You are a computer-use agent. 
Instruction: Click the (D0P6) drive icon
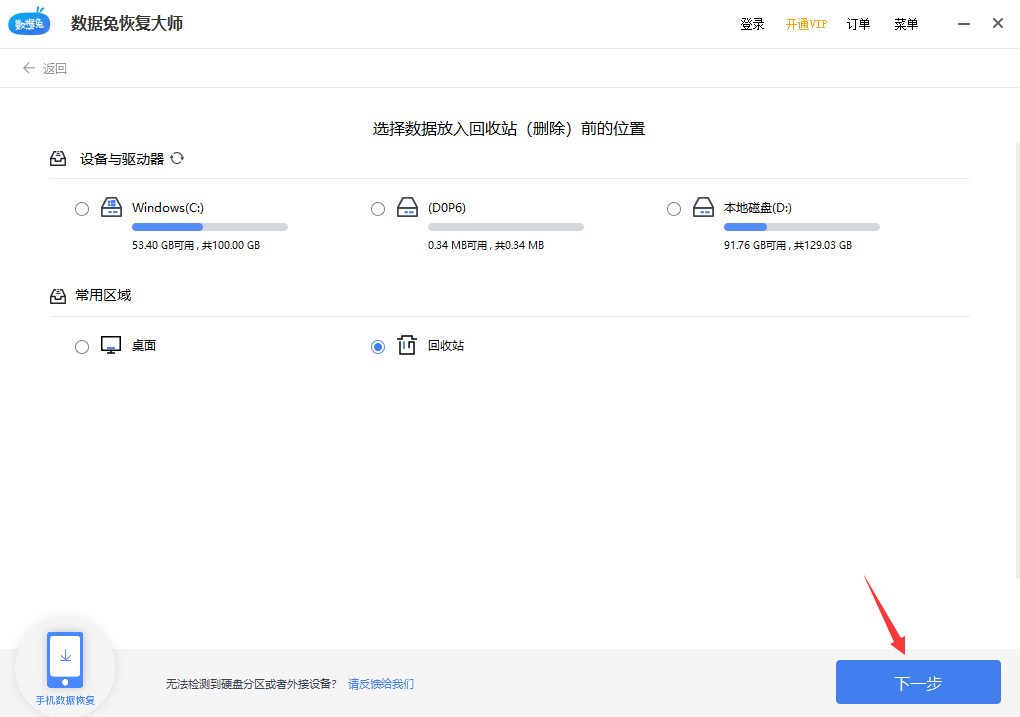pyautogui.click(x=407, y=207)
